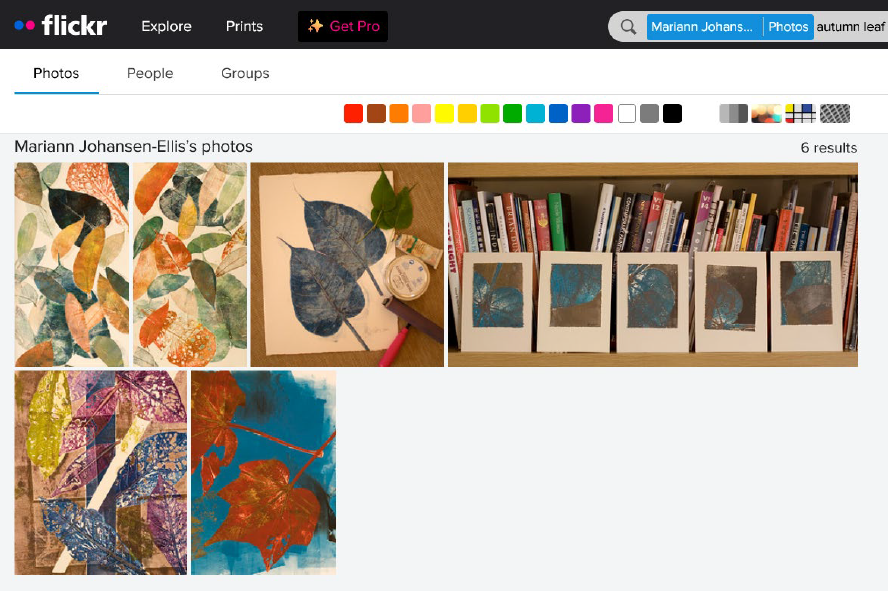The width and height of the screenshot is (888, 591).
Task: Click the search magnifier icon
Action: (x=628, y=27)
